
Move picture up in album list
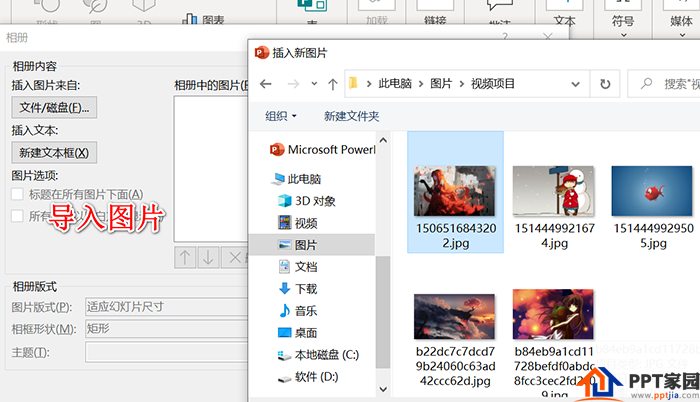click(185, 258)
